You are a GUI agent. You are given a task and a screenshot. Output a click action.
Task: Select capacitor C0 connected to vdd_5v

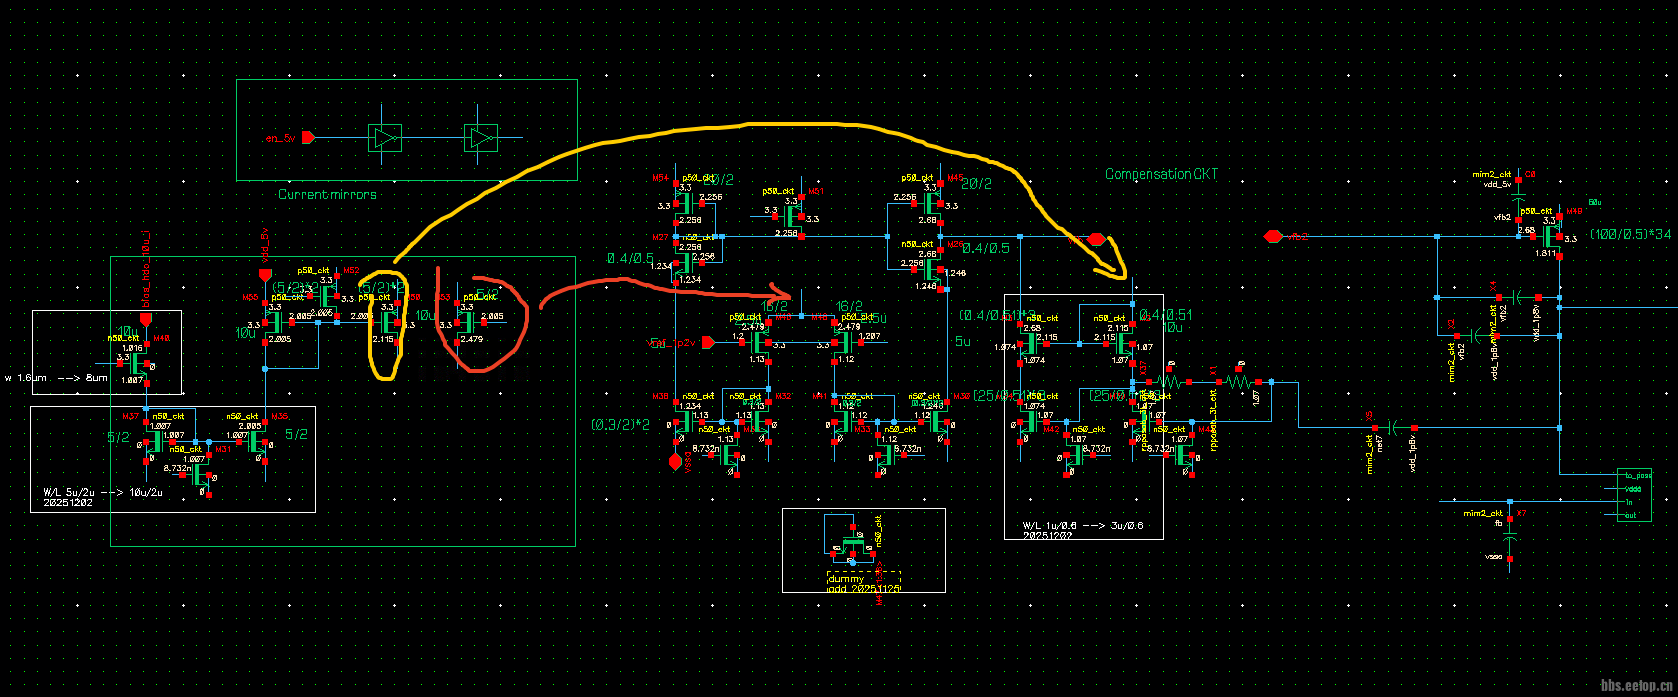pos(1518,199)
